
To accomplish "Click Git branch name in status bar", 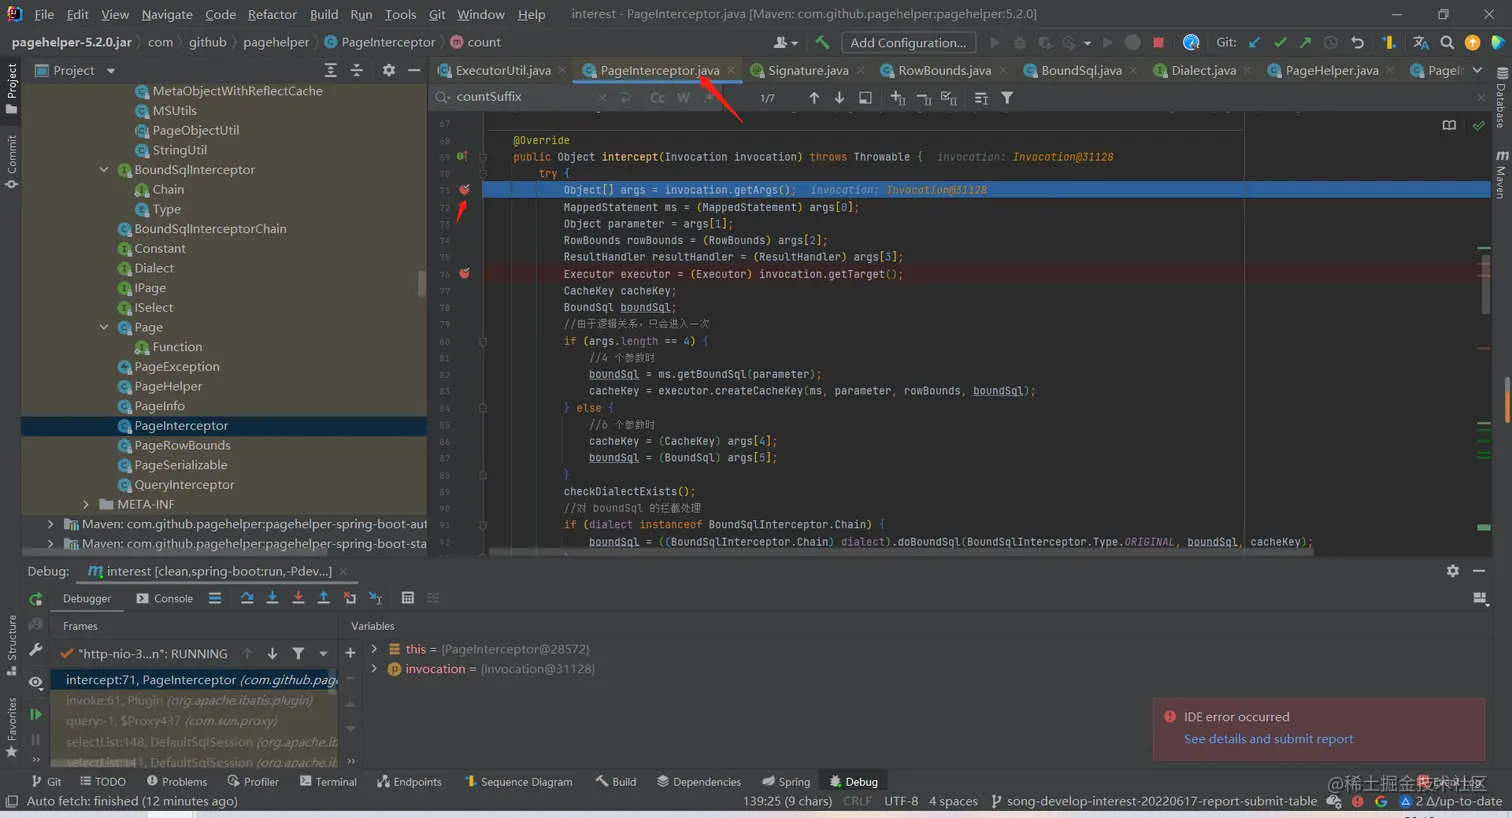I will [x=1153, y=801].
